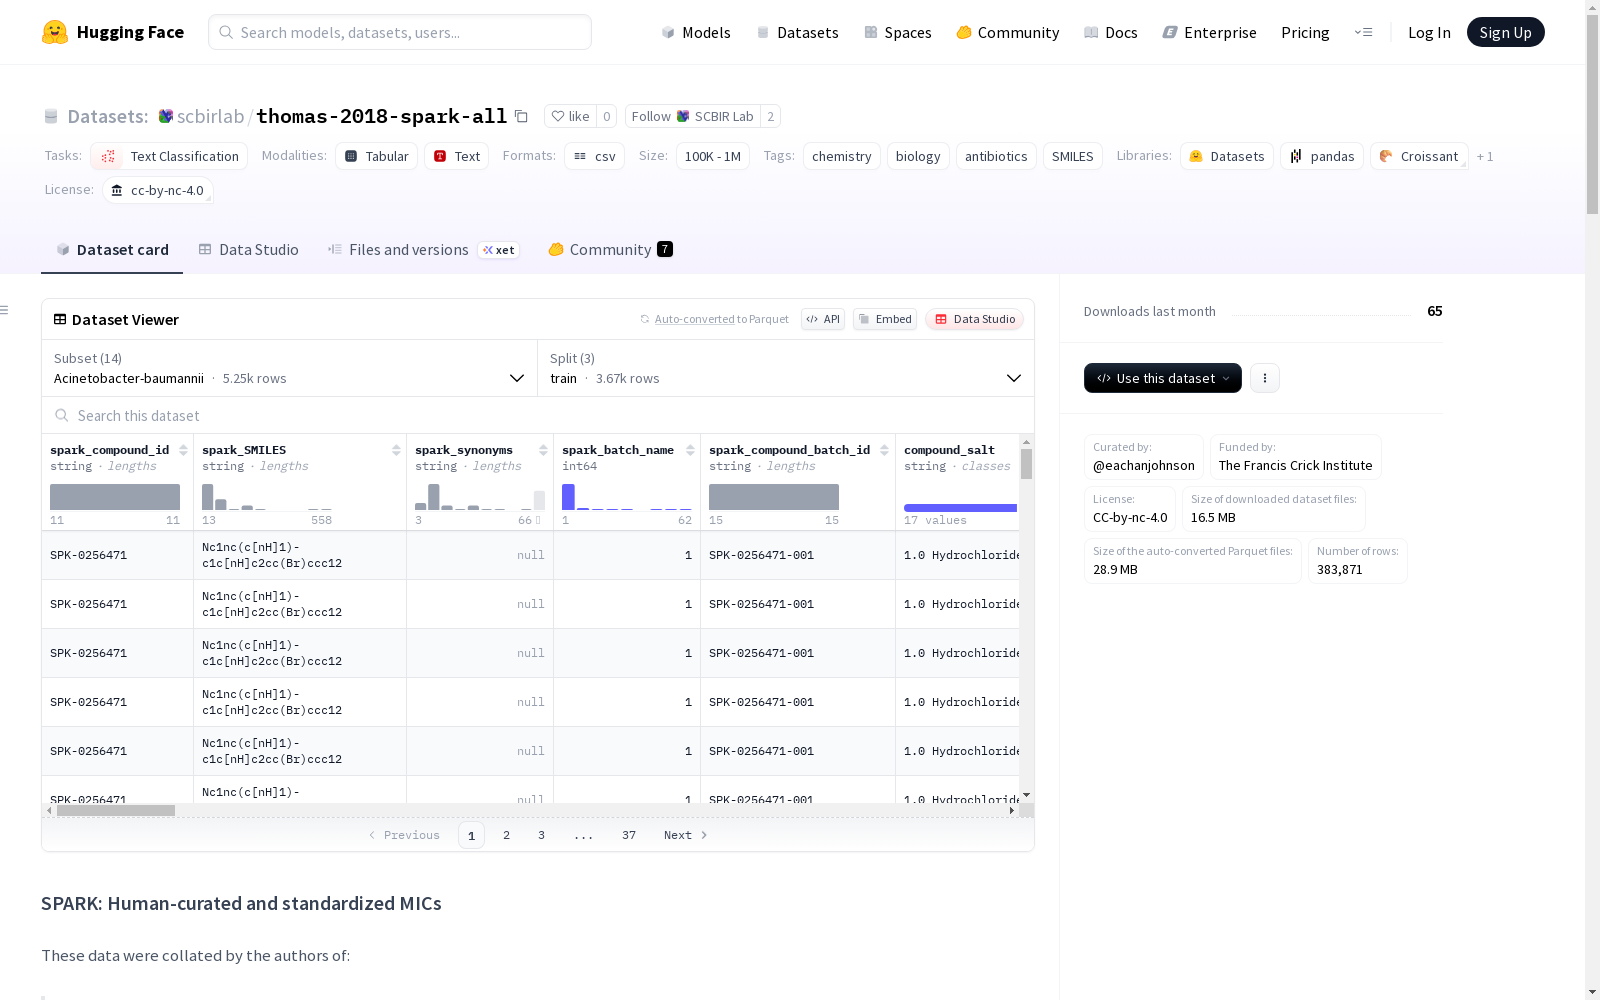Go to page 3 of the table
Viewport: 1600px width, 1000px height.
point(542,835)
